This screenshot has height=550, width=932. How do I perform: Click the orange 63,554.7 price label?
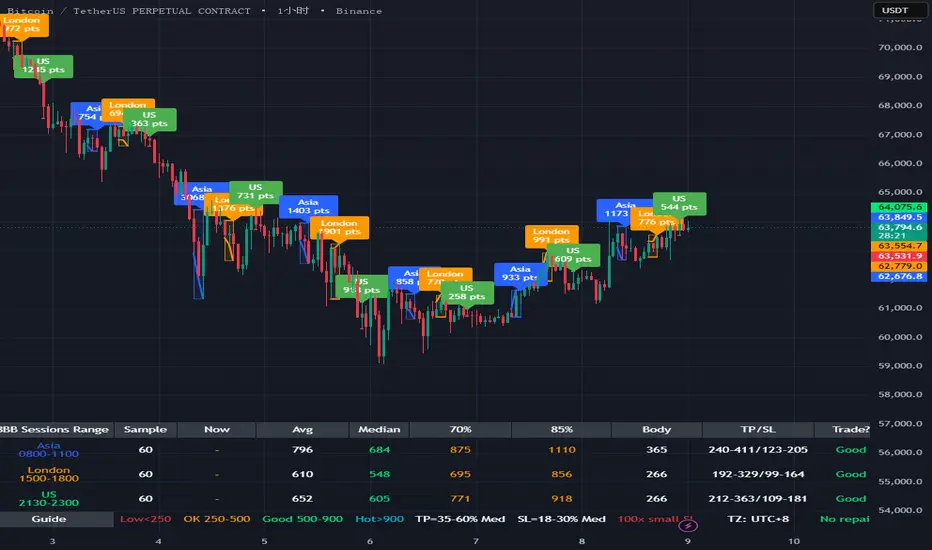pyautogui.click(x=899, y=246)
